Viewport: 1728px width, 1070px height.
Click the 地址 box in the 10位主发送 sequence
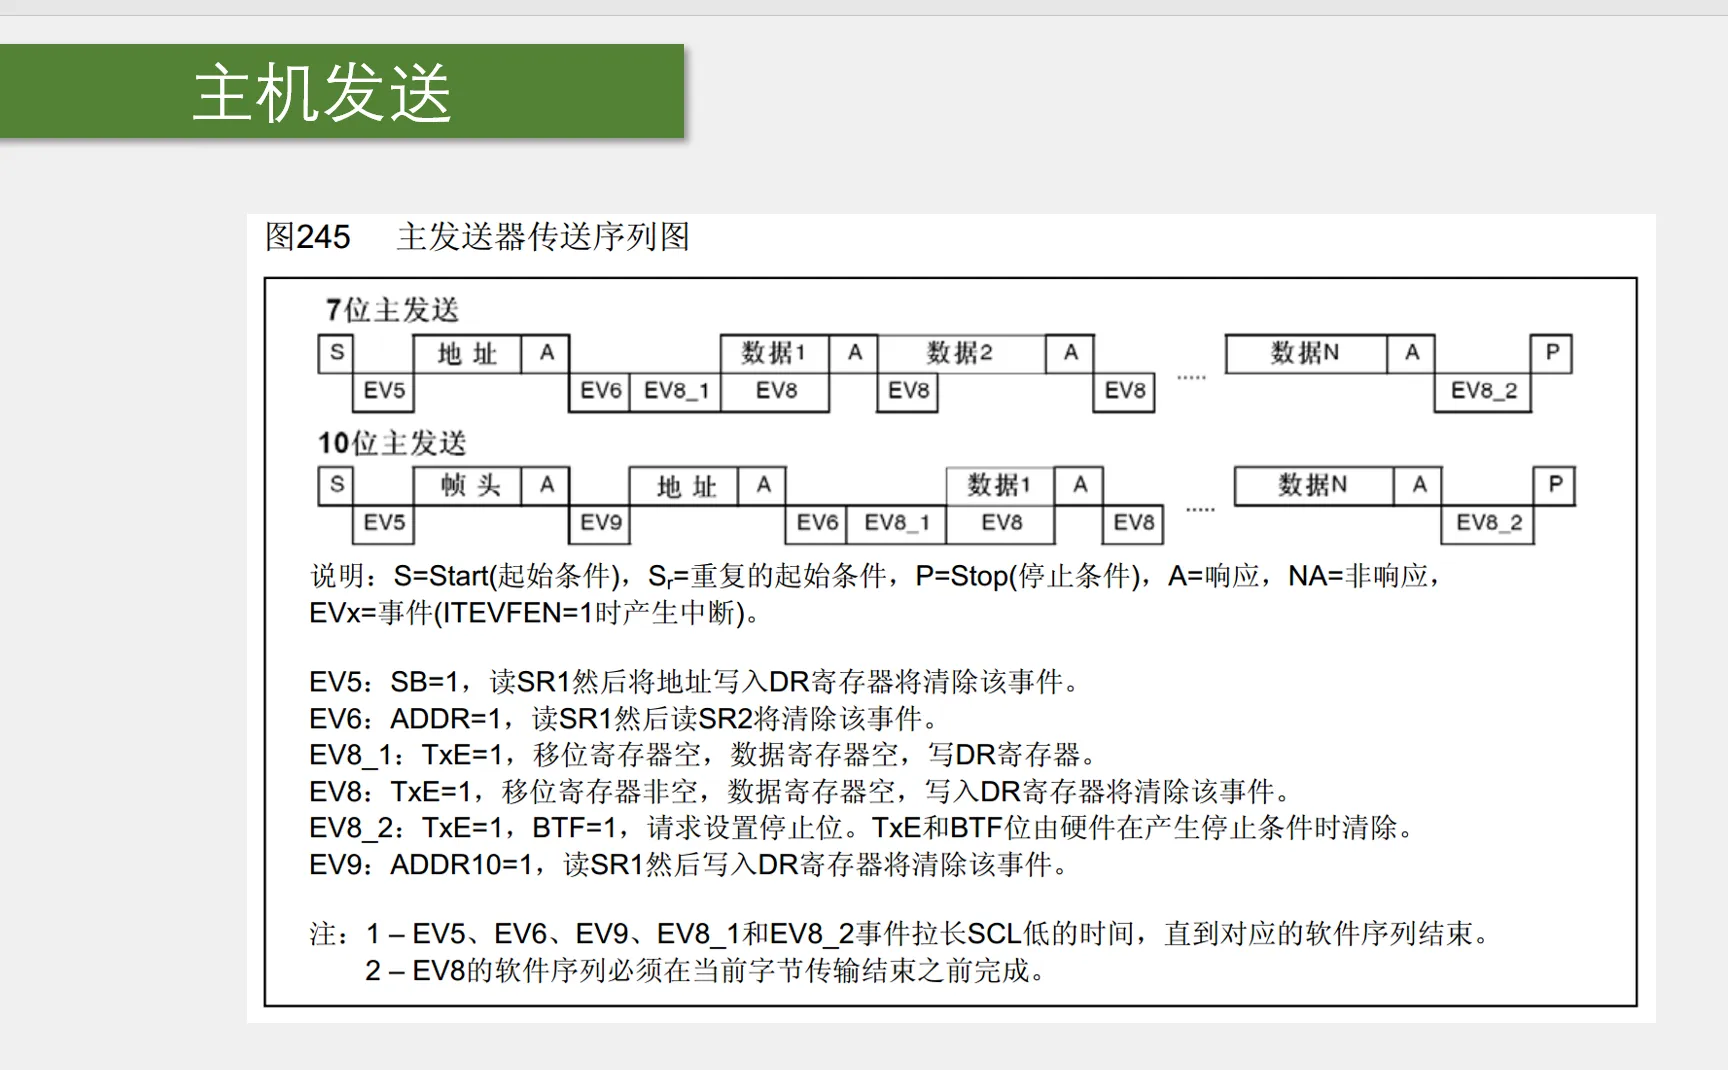point(685,486)
